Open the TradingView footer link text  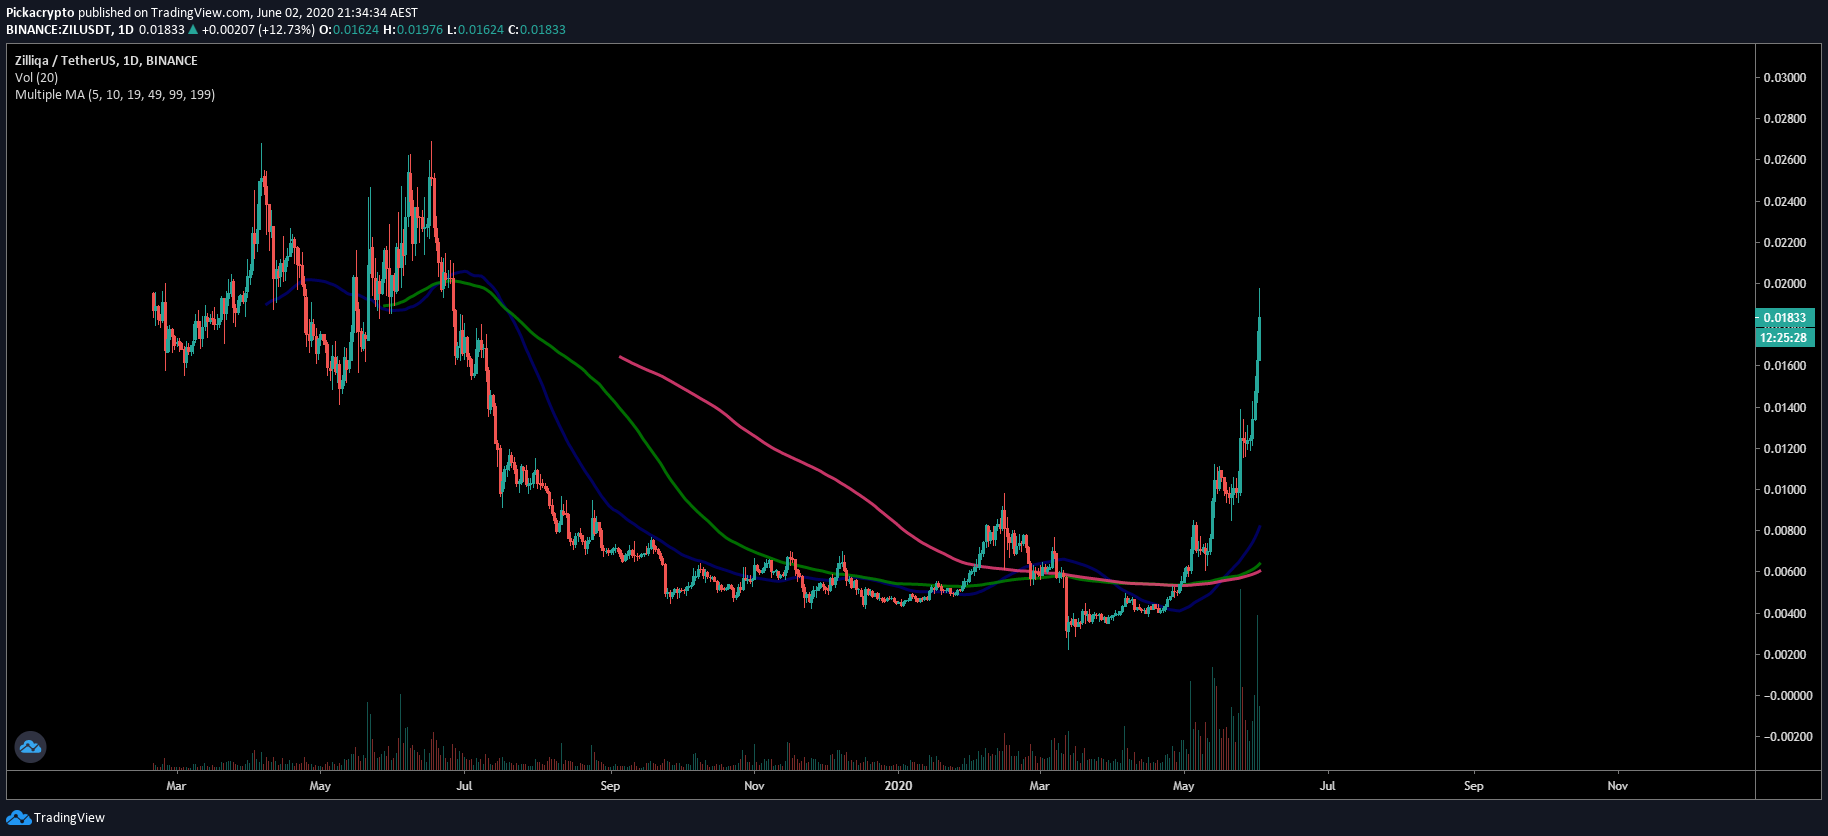click(69, 818)
